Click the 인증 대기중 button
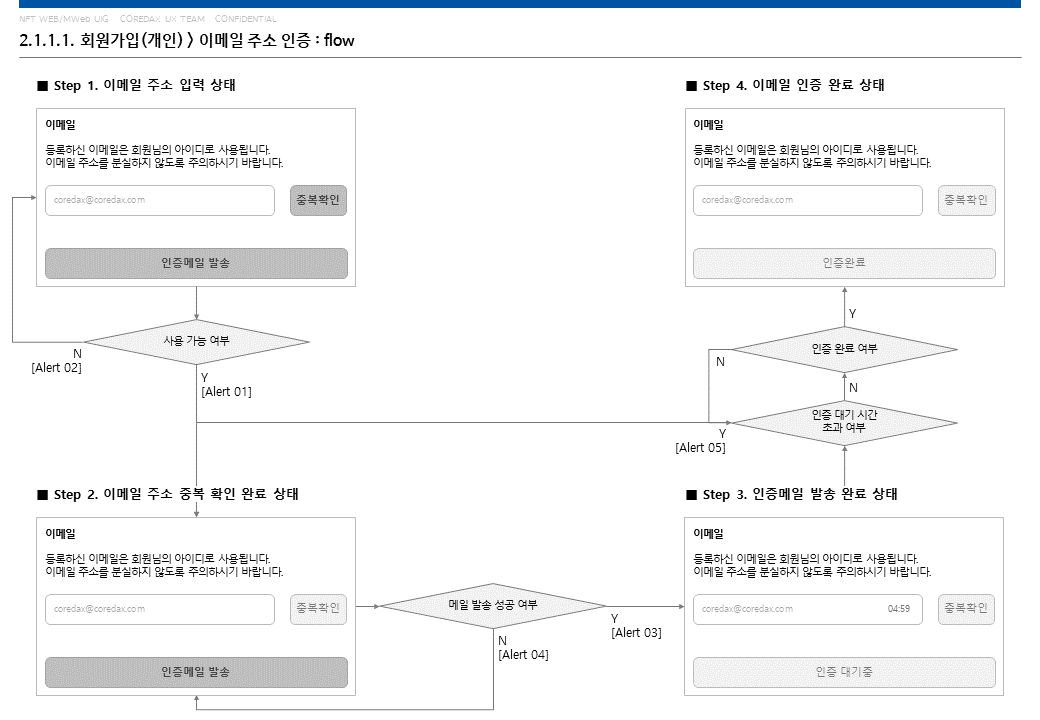 tap(844, 672)
